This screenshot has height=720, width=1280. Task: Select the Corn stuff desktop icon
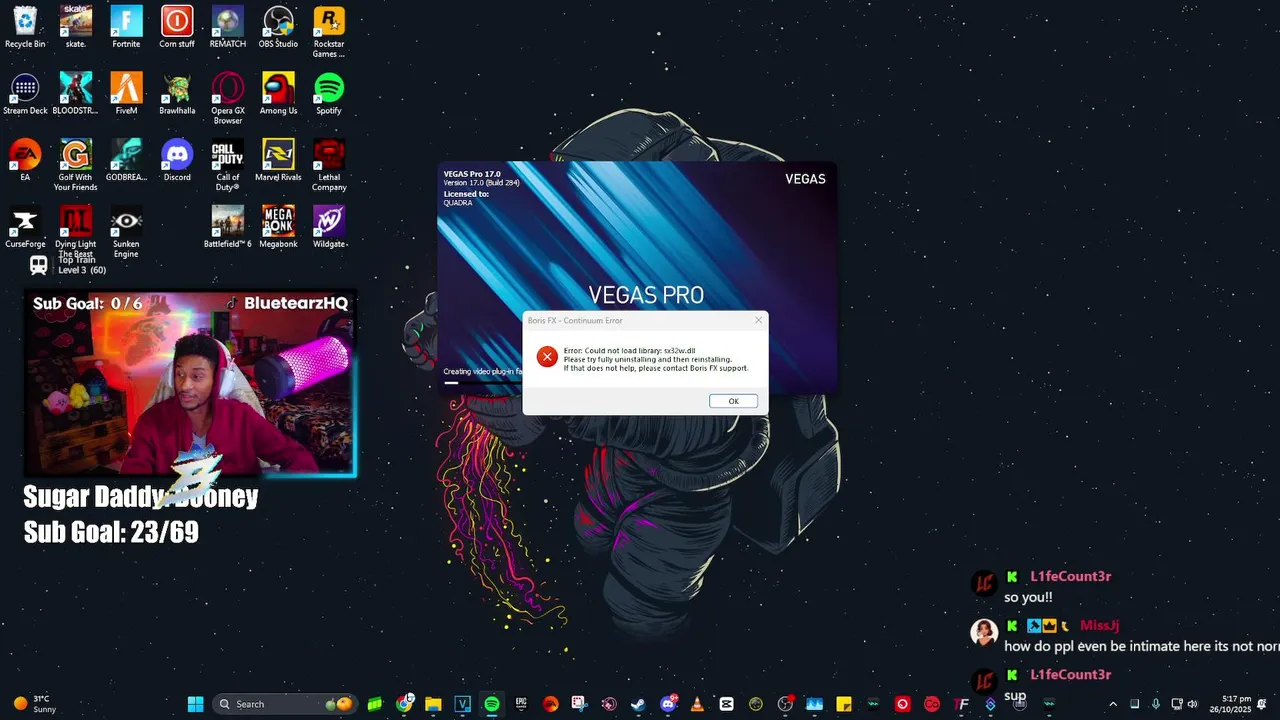pos(177,27)
